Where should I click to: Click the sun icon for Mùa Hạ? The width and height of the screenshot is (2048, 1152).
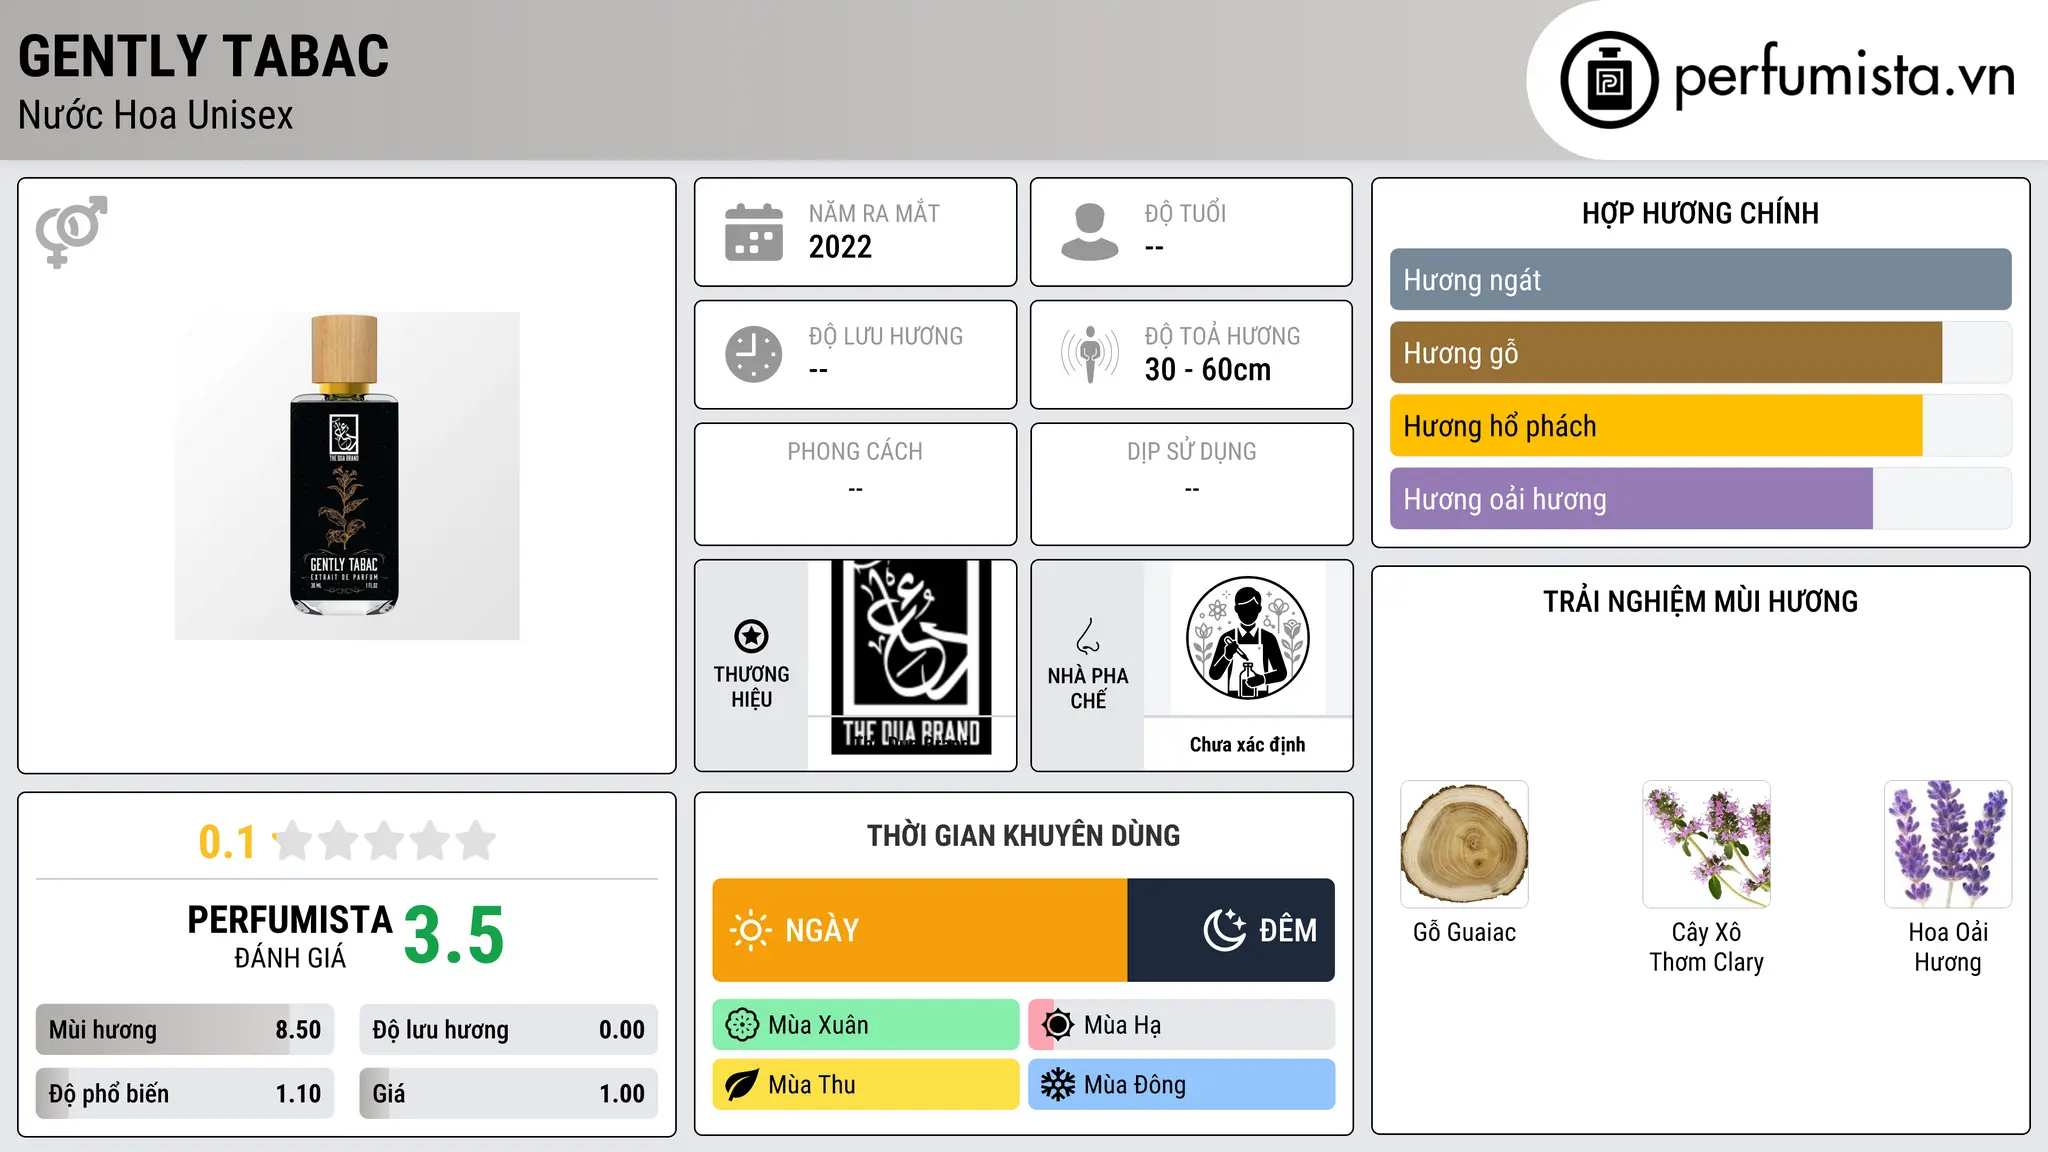pyautogui.click(x=1058, y=1025)
